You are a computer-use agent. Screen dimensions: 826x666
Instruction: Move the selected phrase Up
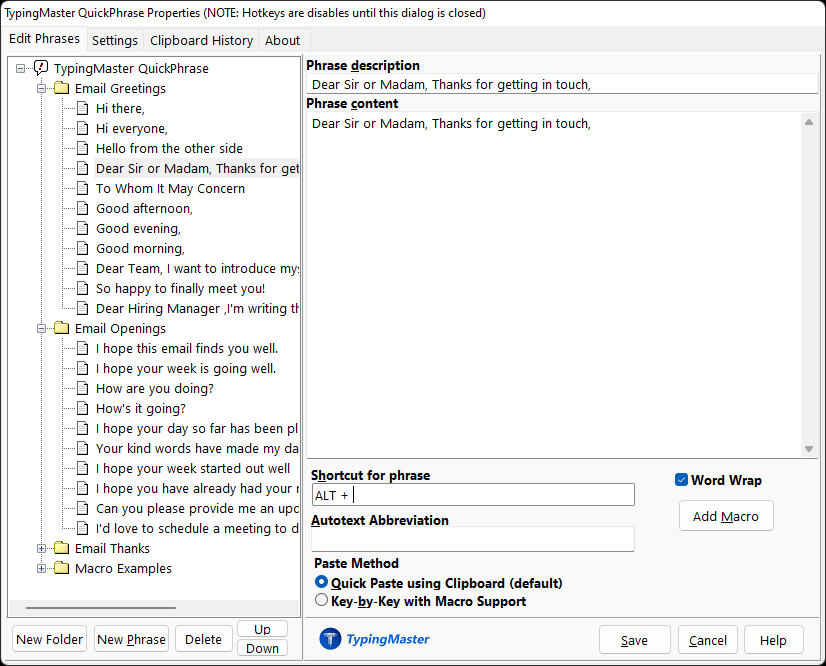tap(262, 629)
